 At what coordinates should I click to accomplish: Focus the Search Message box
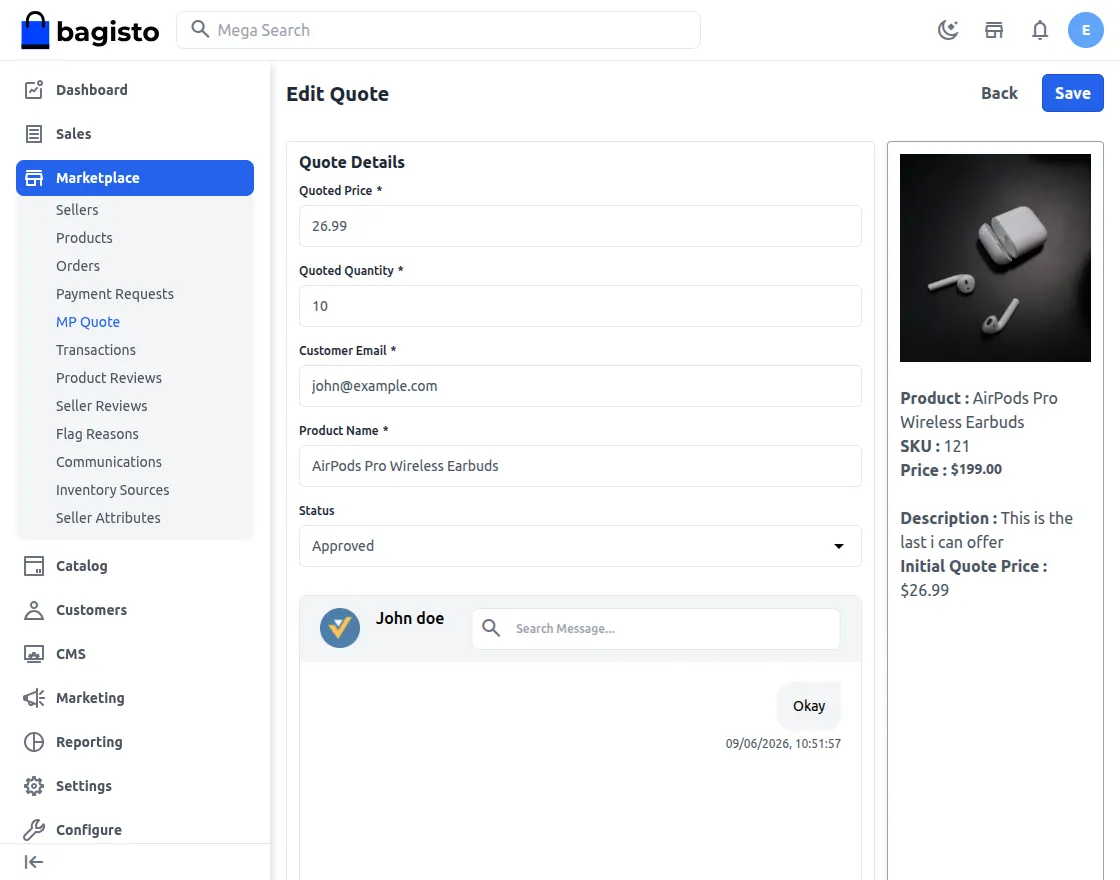click(656, 629)
